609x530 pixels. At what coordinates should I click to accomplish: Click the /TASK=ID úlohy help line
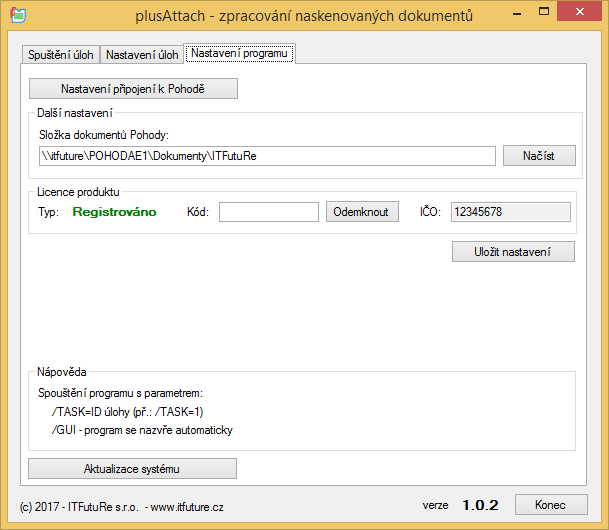(127, 412)
